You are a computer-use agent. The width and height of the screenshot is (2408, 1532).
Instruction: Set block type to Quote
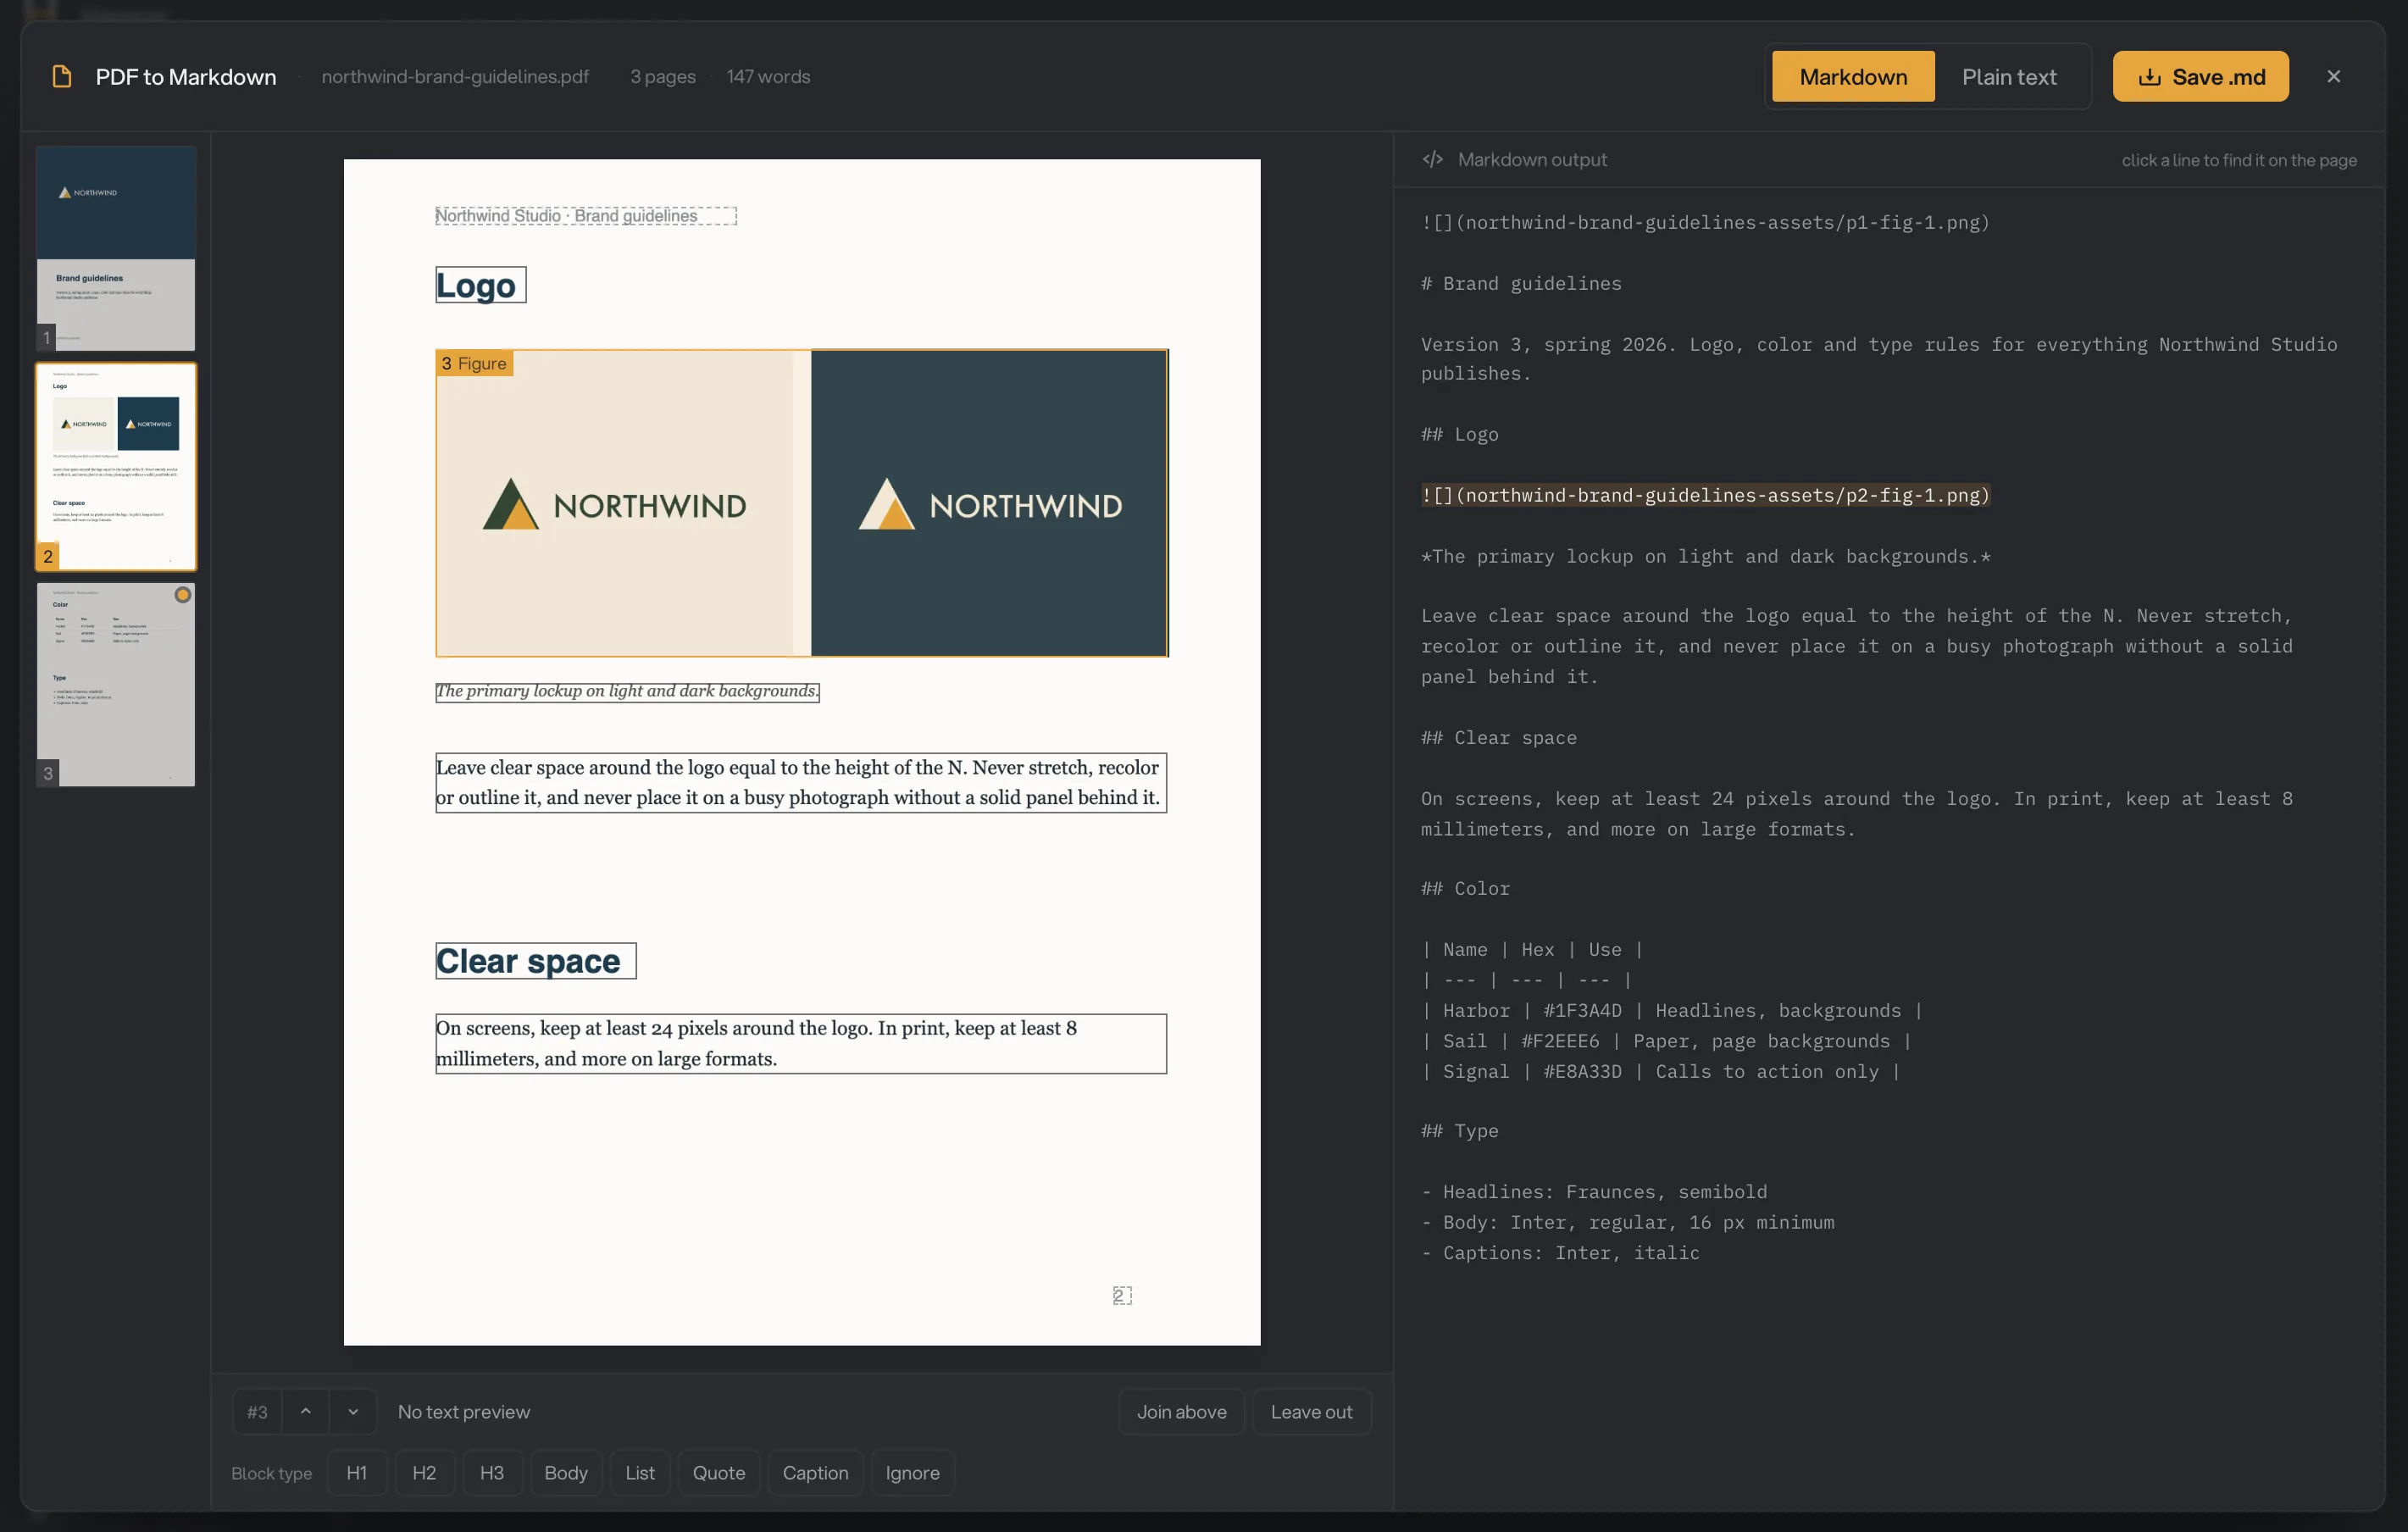click(719, 1472)
